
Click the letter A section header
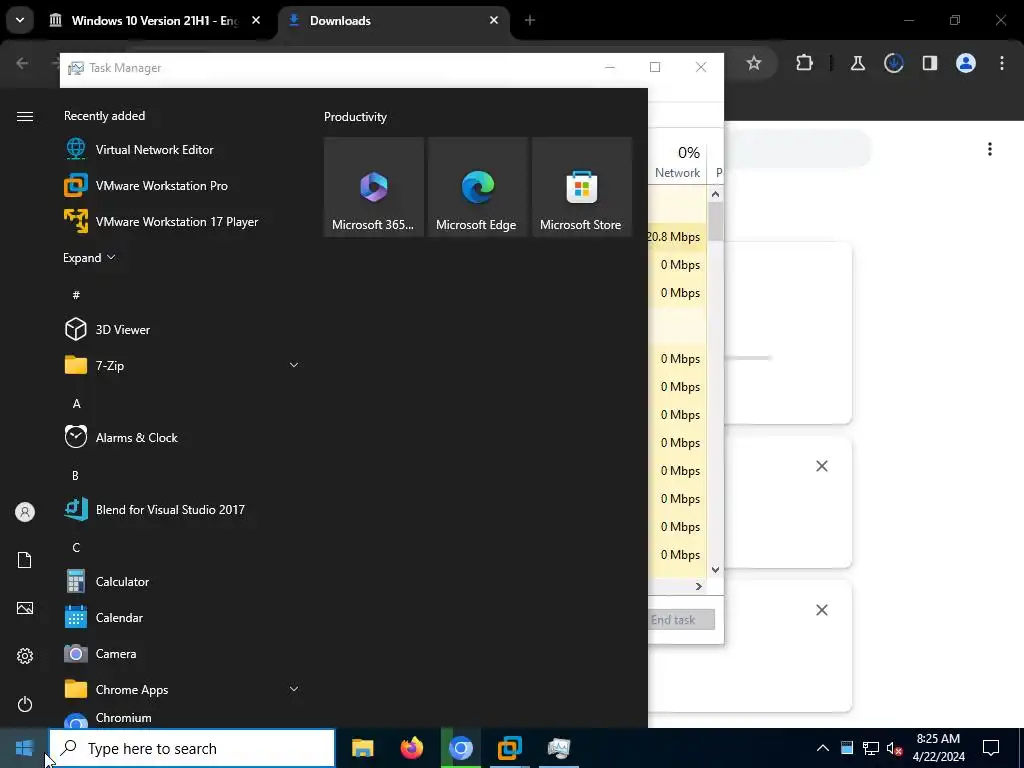pyautogui.click(x=76, y=404)
